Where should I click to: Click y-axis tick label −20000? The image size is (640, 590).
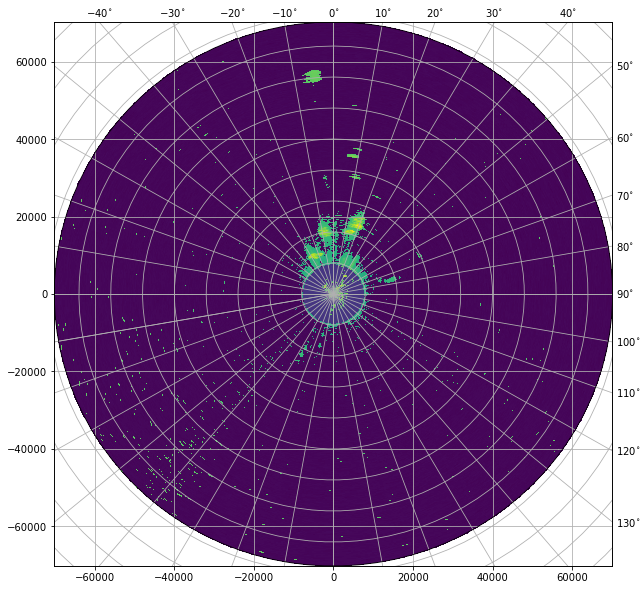coord(27,372)
